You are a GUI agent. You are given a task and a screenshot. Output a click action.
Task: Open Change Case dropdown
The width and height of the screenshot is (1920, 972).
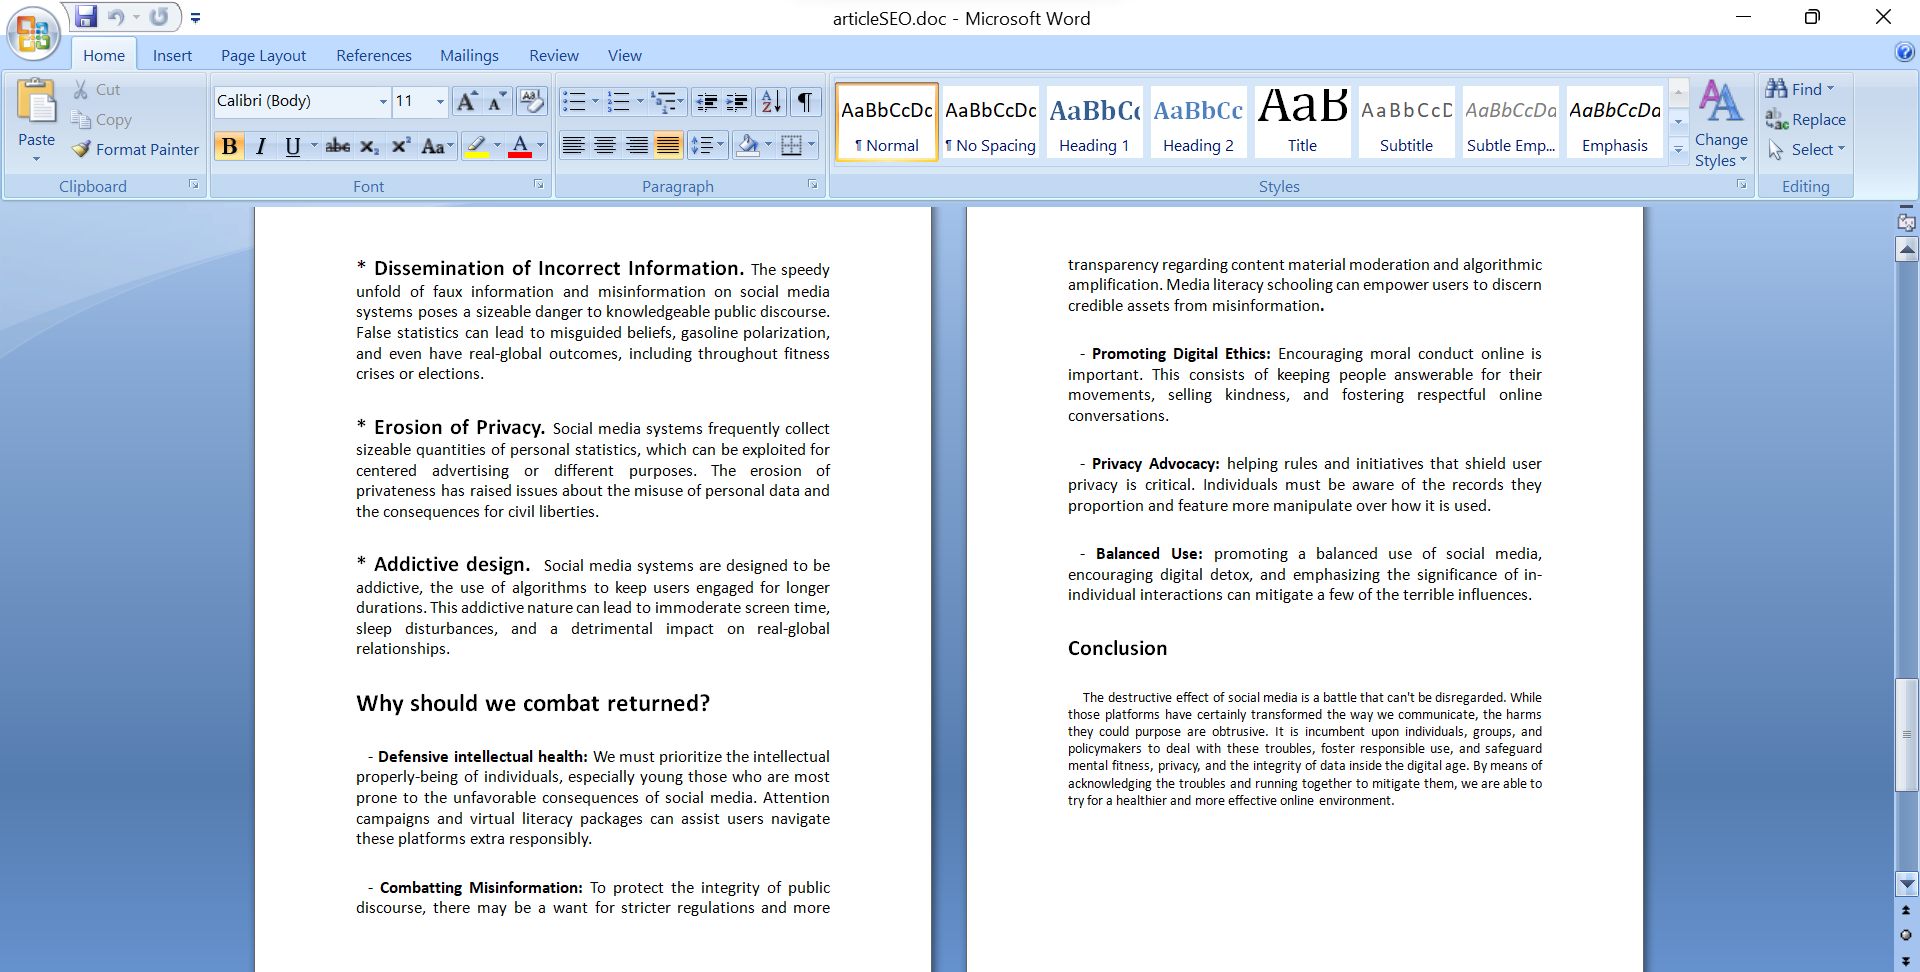(437, 146)
